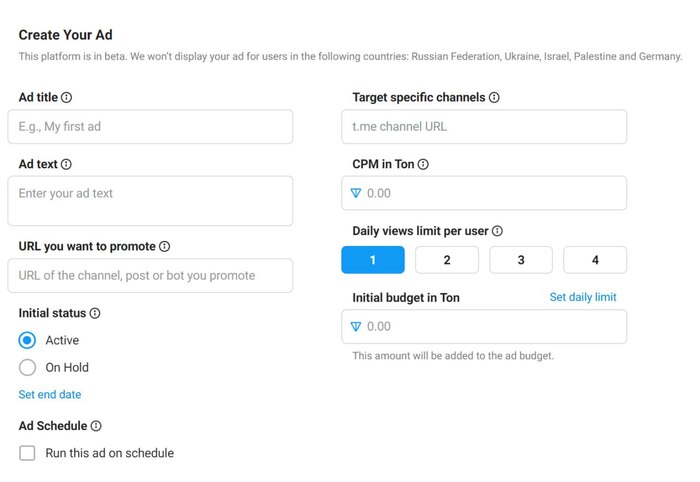Open the URL you want to promote info icon
Viewport: 700px width, 482px height.
(165, 247)
